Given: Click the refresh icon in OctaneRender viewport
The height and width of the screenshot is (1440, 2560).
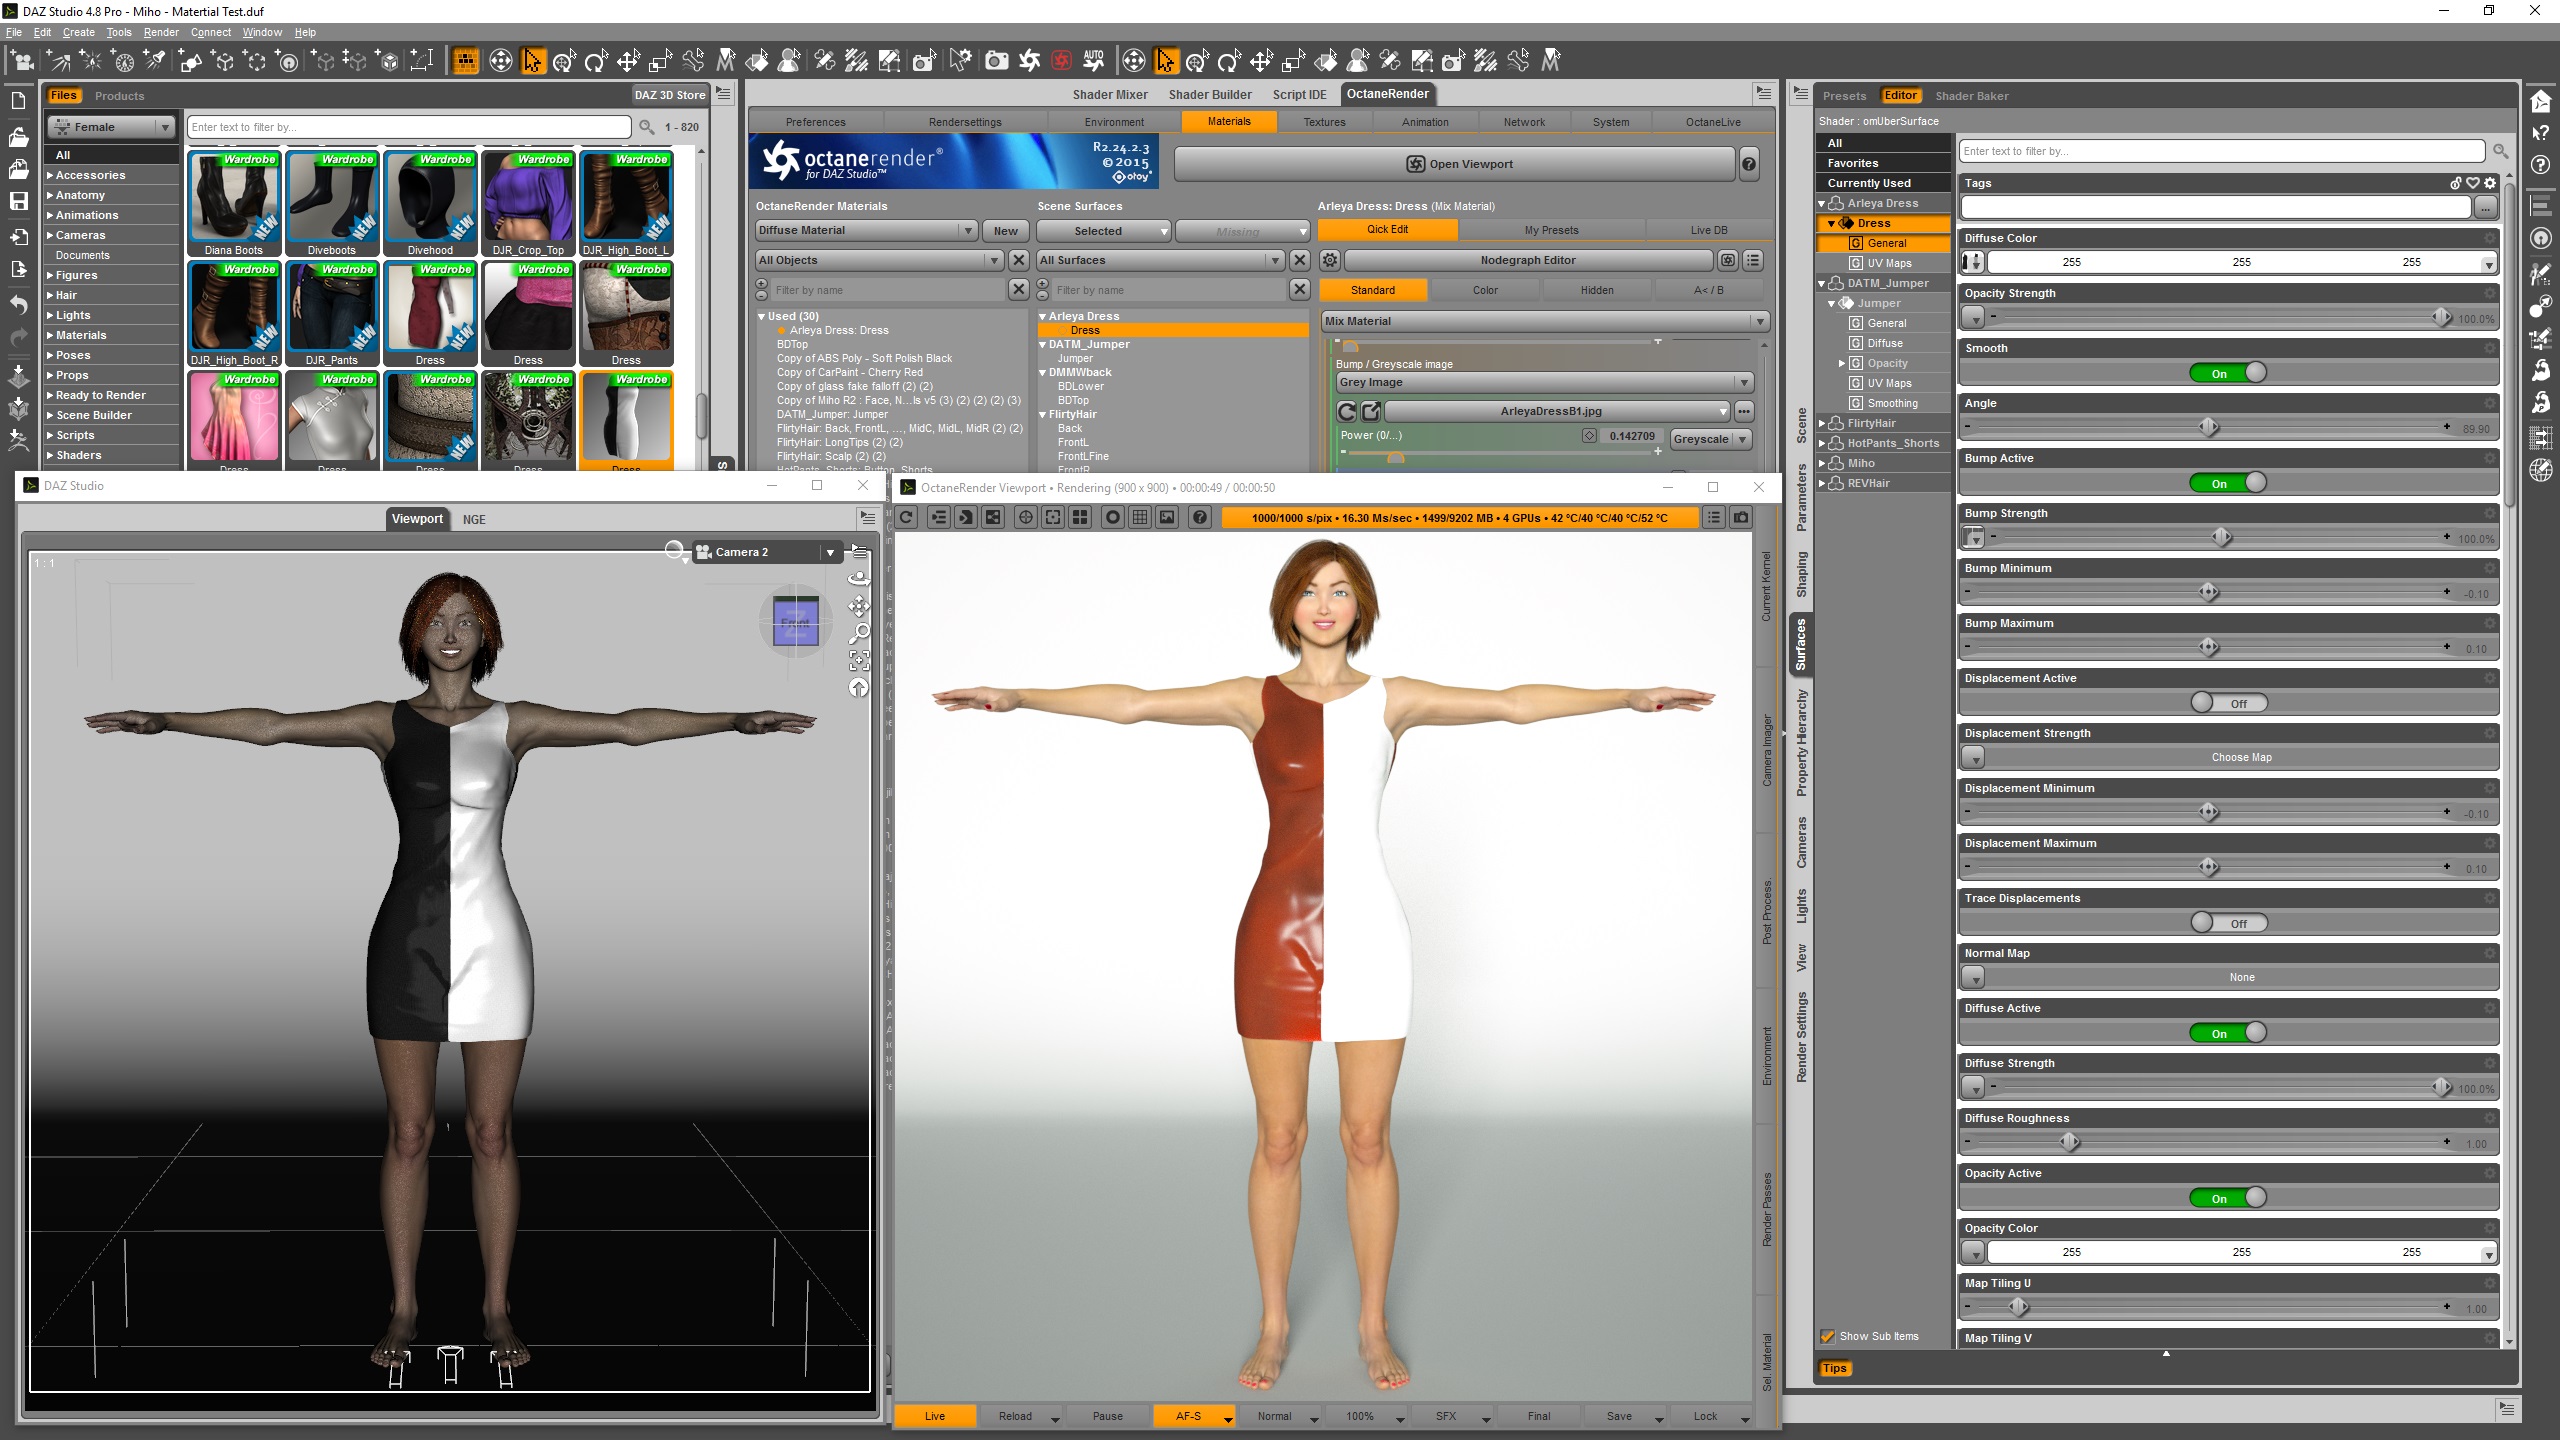Looking at the screenshot, I should (906, 517).
